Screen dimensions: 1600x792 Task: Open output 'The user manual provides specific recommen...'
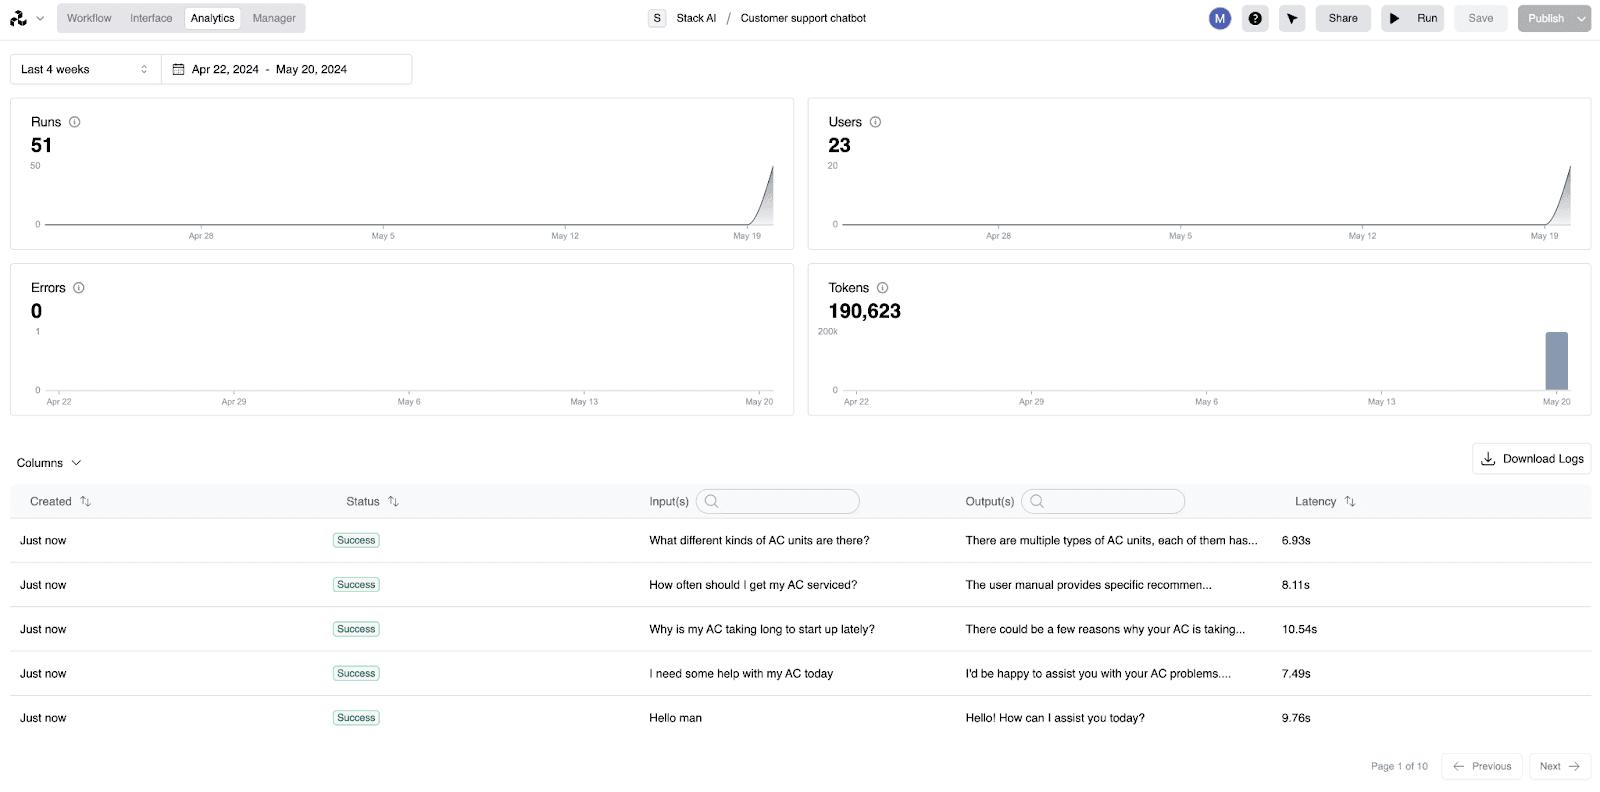(x=1088, y=585)
